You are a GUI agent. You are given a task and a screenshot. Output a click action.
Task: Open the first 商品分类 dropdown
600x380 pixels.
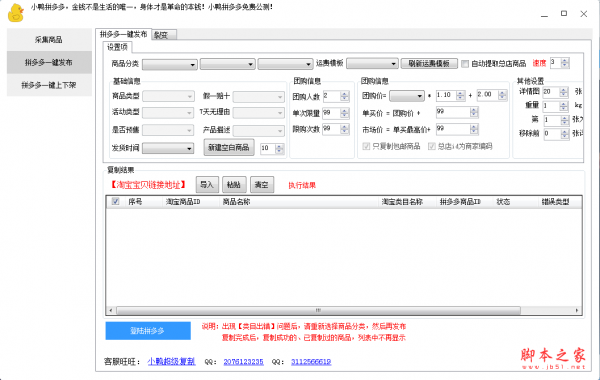pos(170,64)
